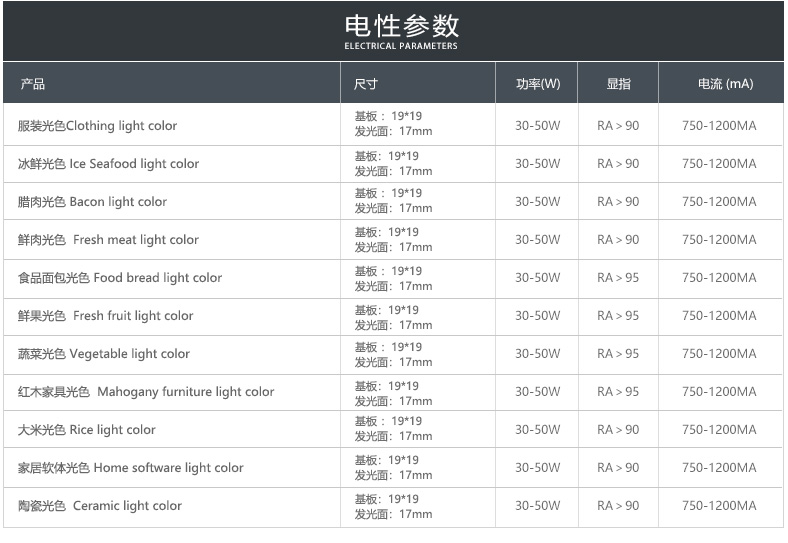Select the Bacon light color product name
Screen dimensions: 788x543
[92, 202]
